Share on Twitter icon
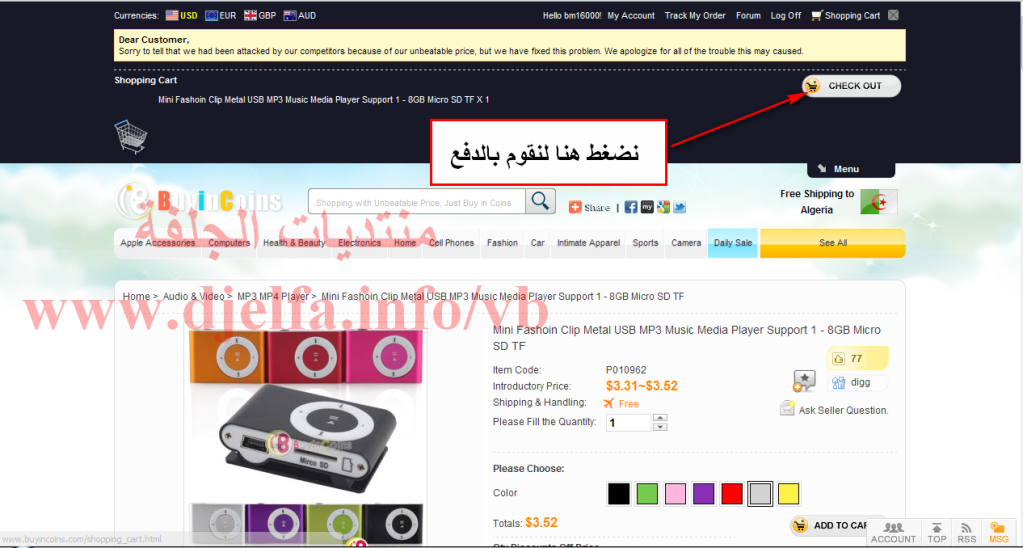This screenshot has height=548, width=1023. [x=679, y=207]
